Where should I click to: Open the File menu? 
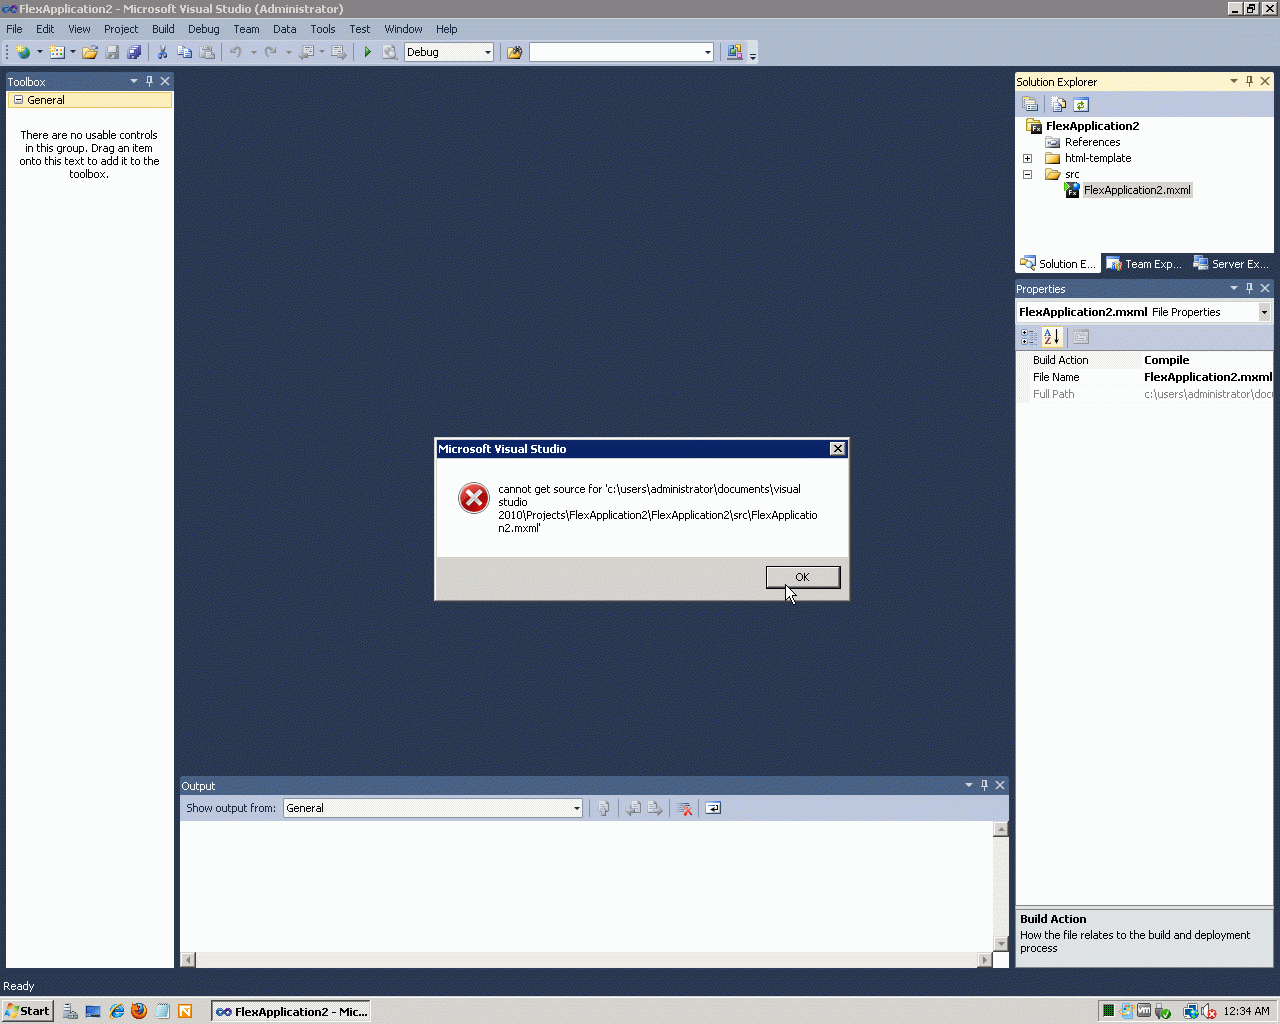click(x=14, y=29)
